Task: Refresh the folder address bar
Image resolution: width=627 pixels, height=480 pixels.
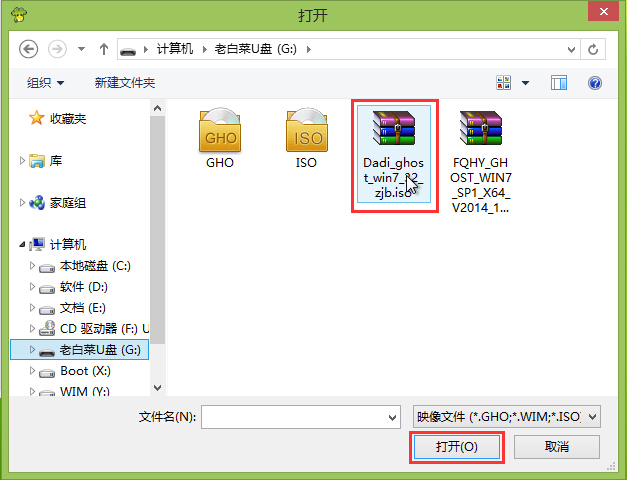Action: 593,49
